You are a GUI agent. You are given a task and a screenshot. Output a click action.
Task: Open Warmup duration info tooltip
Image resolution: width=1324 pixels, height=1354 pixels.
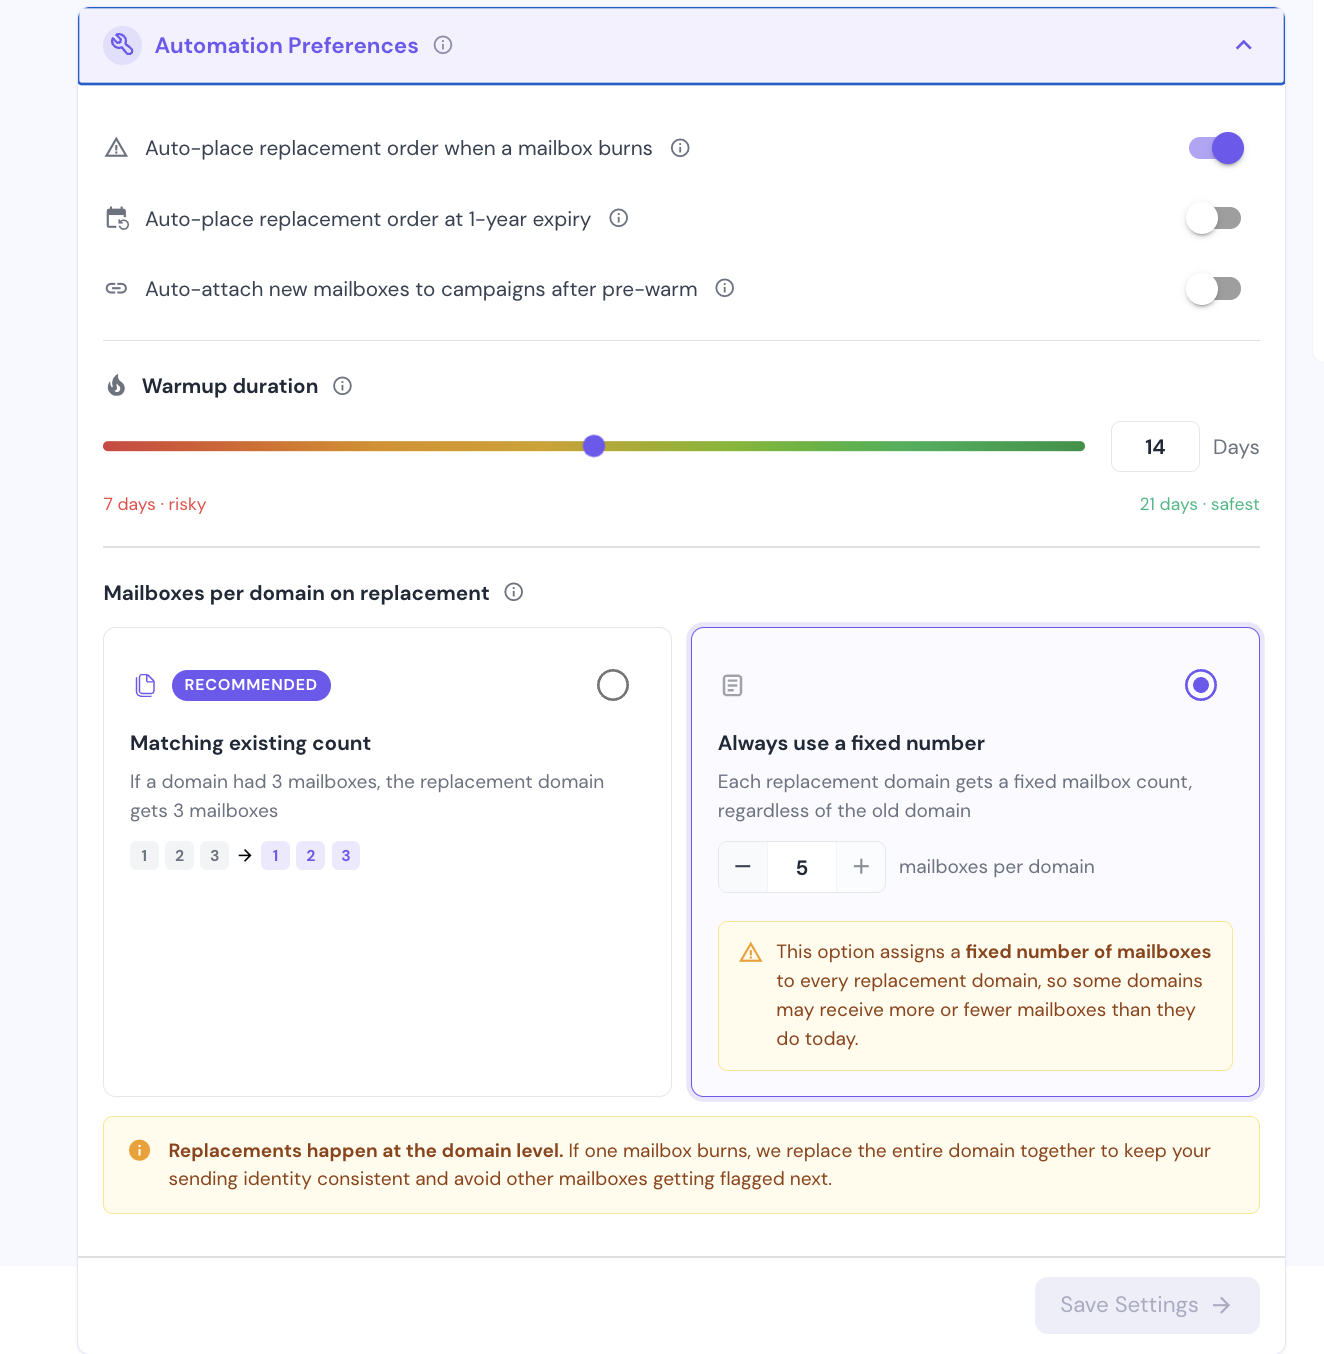click(343, 386)
